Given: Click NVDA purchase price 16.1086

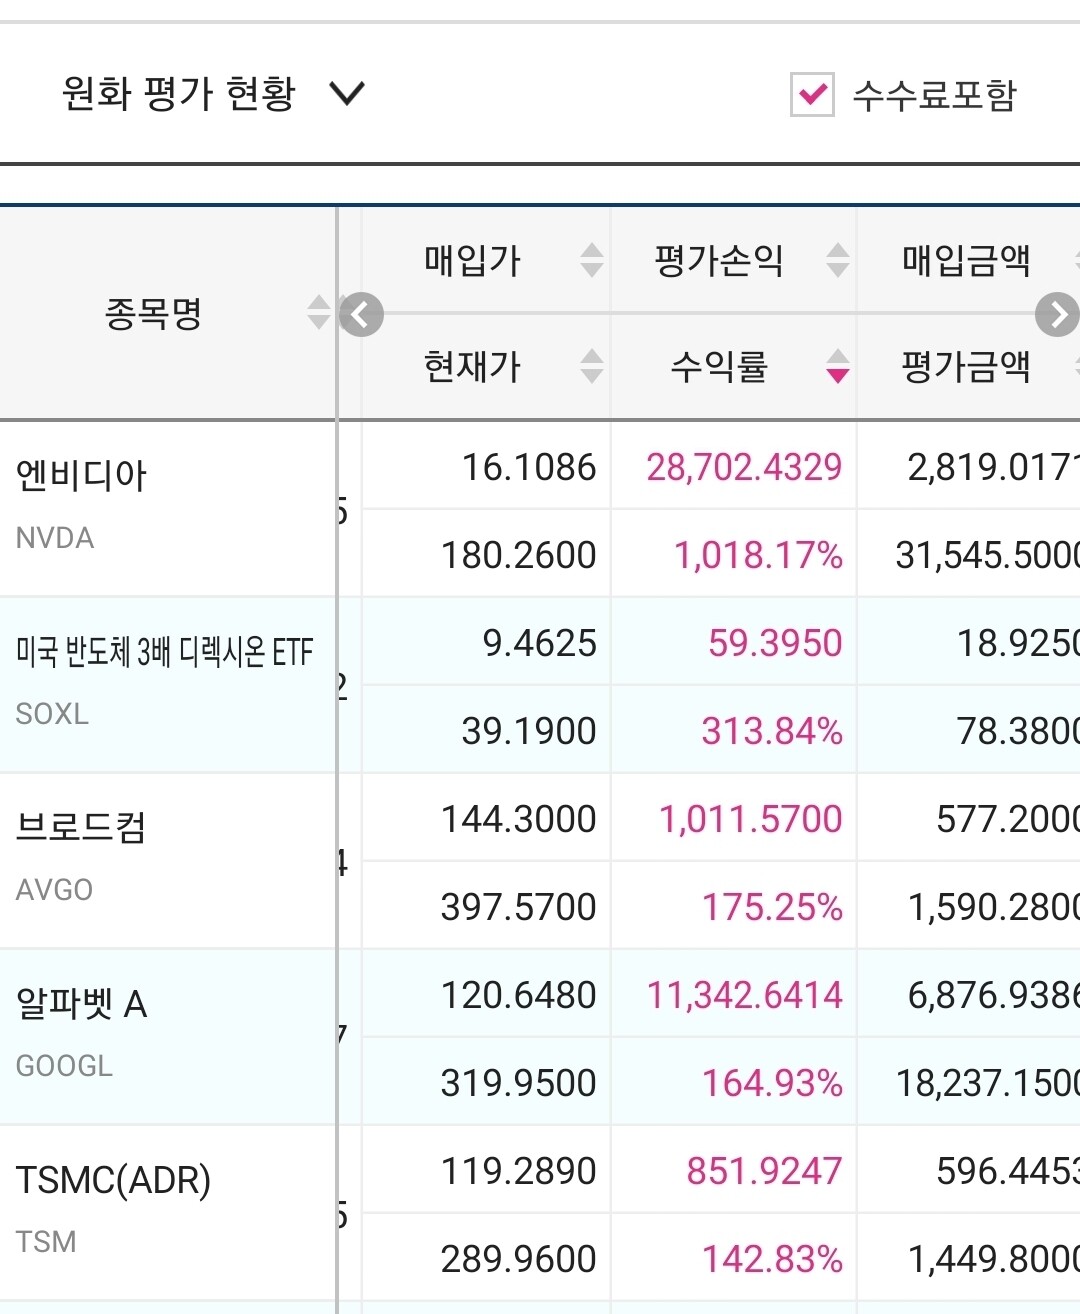Looking at the screenshot, I should (x=529, y=467).
